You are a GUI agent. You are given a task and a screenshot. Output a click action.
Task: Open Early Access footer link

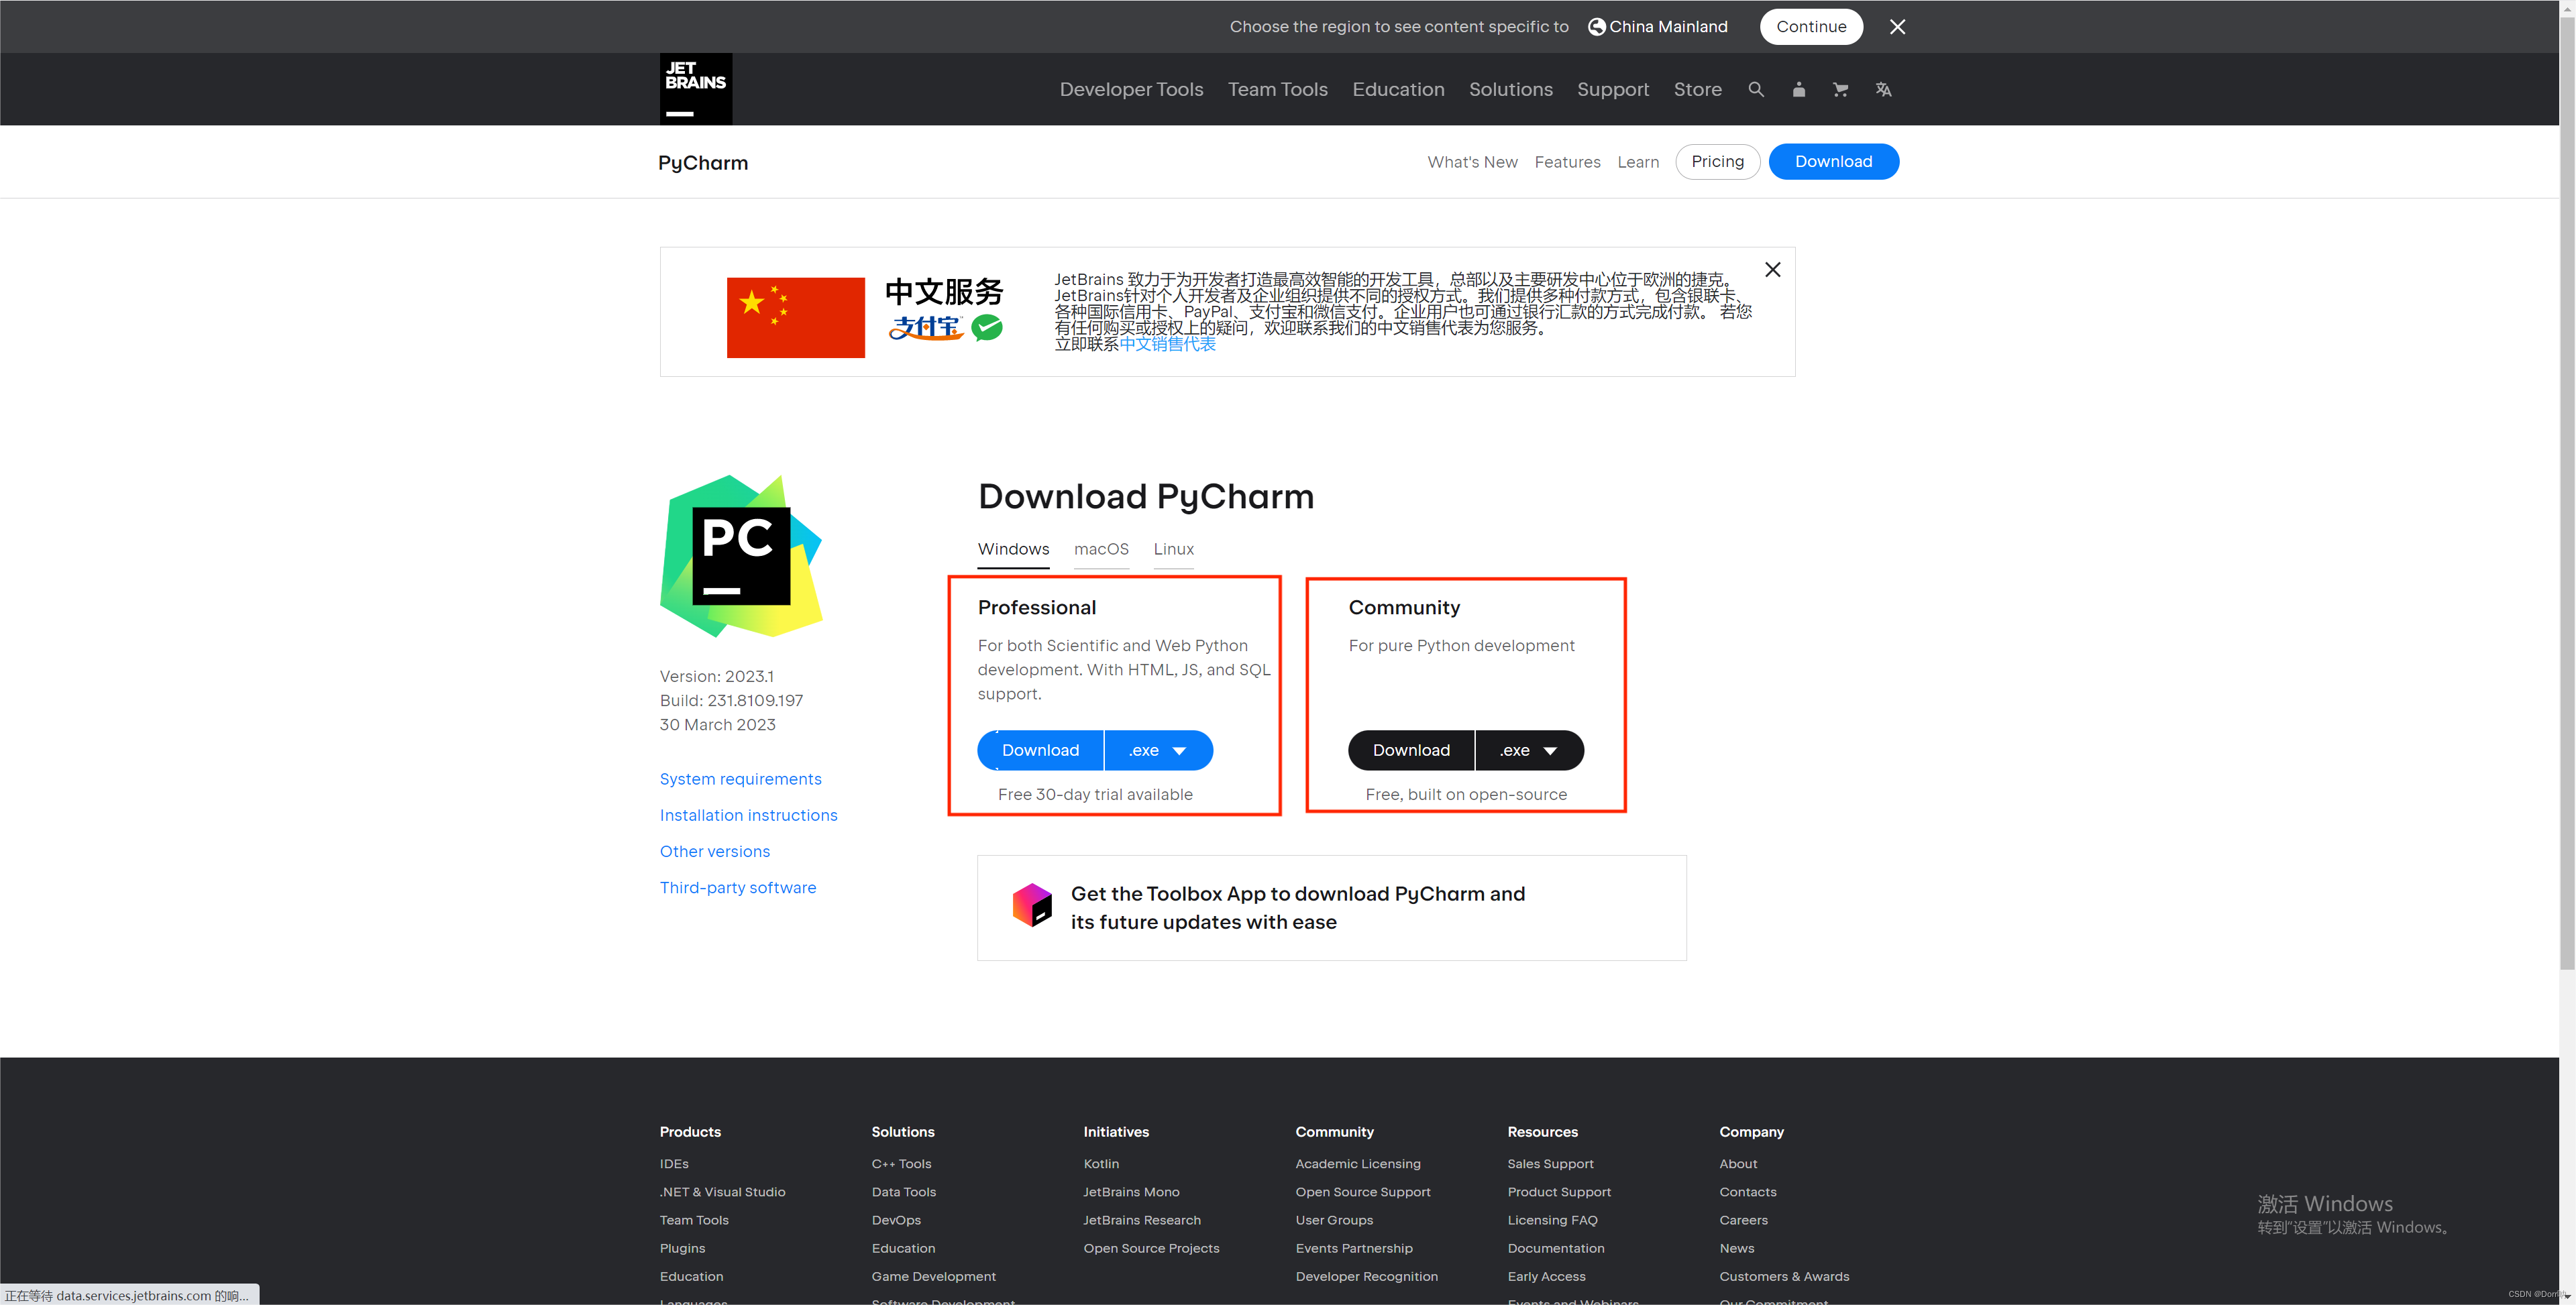coord(1546,1276)
